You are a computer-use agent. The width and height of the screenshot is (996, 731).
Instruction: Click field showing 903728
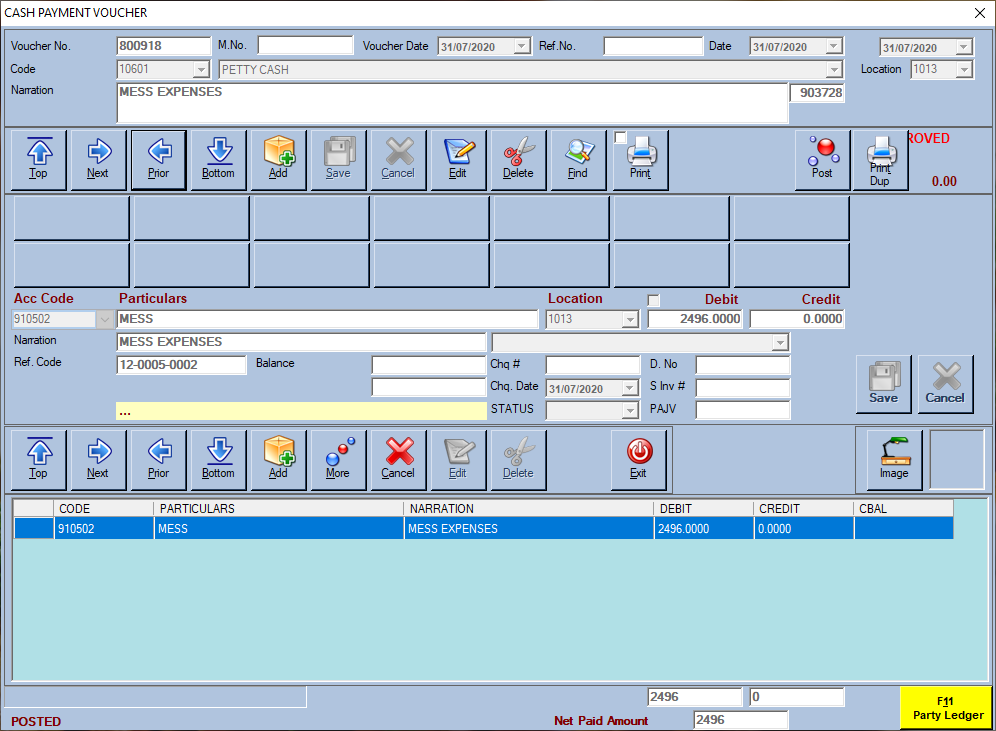[x=817, y=93]
